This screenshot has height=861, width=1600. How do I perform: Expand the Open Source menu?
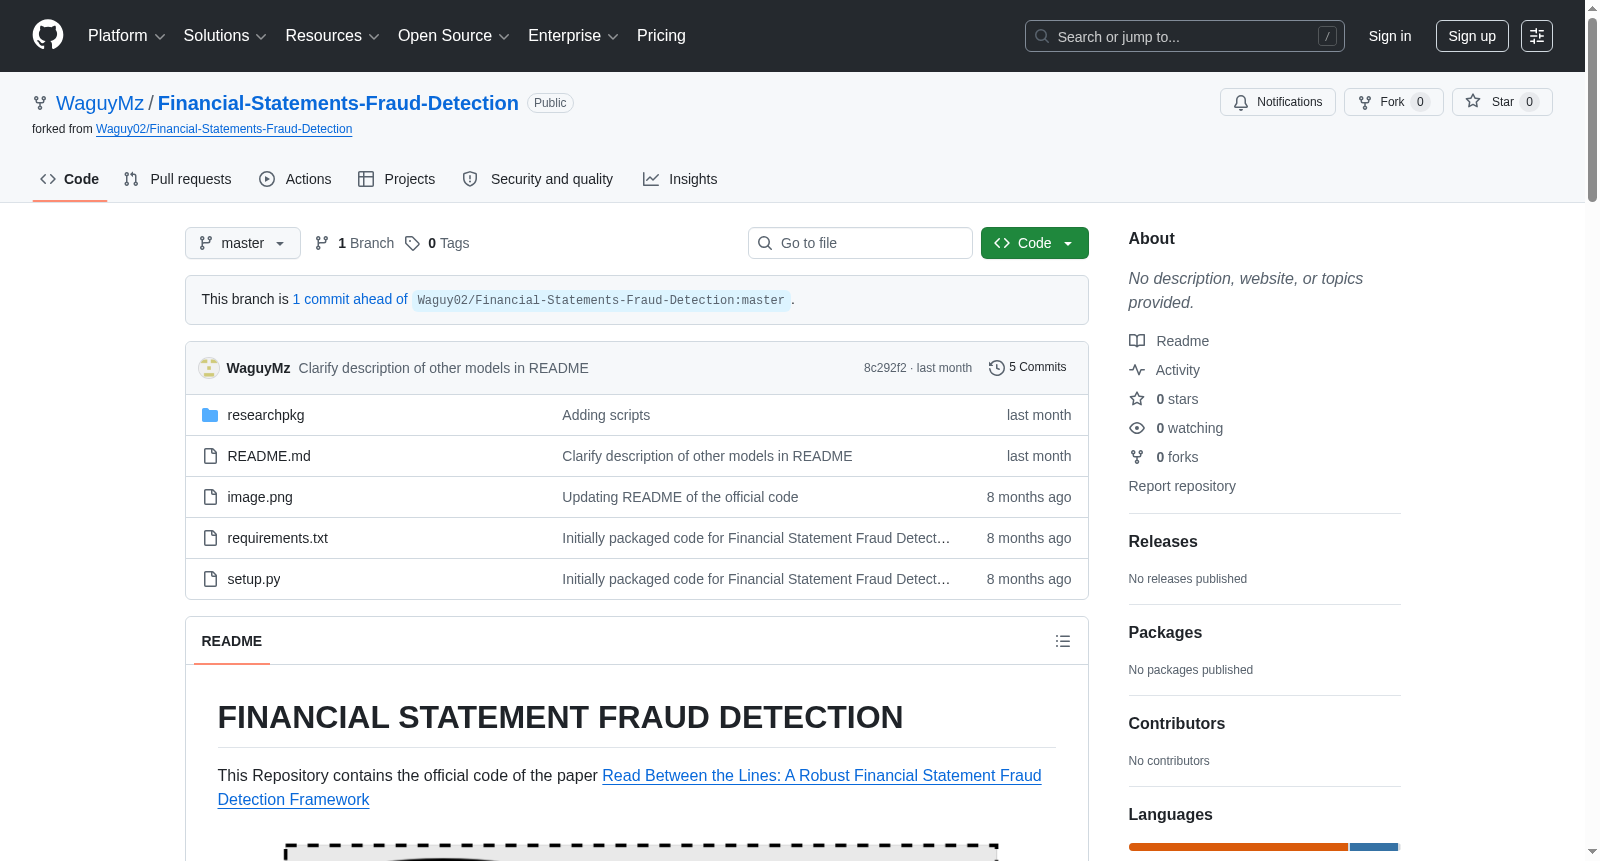[x=454, y=36]
